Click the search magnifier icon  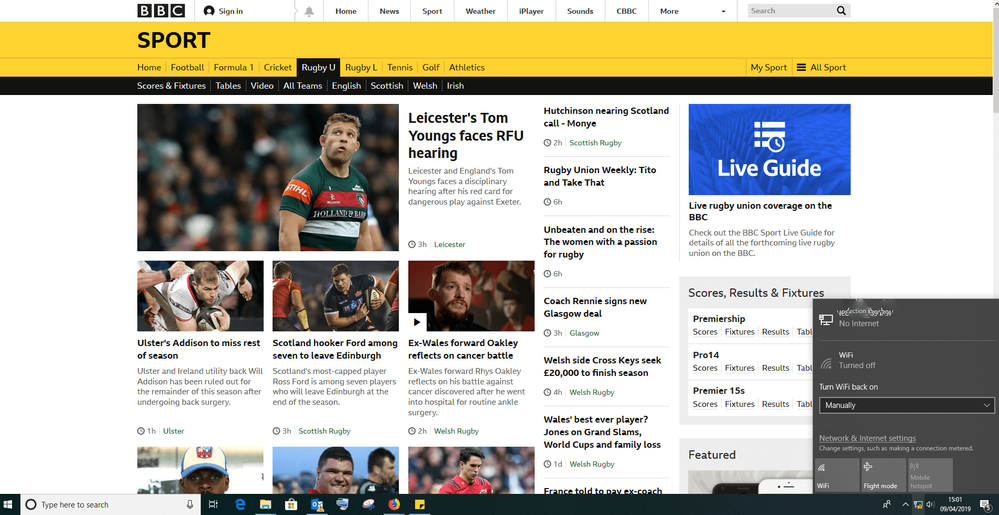click(841, 11)
